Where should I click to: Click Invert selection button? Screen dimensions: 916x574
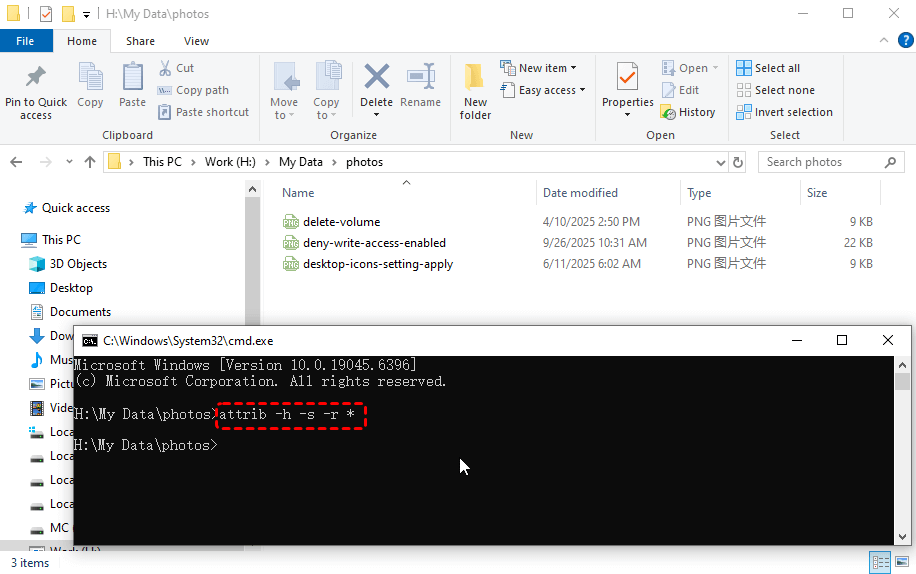[x=784, y=112]
